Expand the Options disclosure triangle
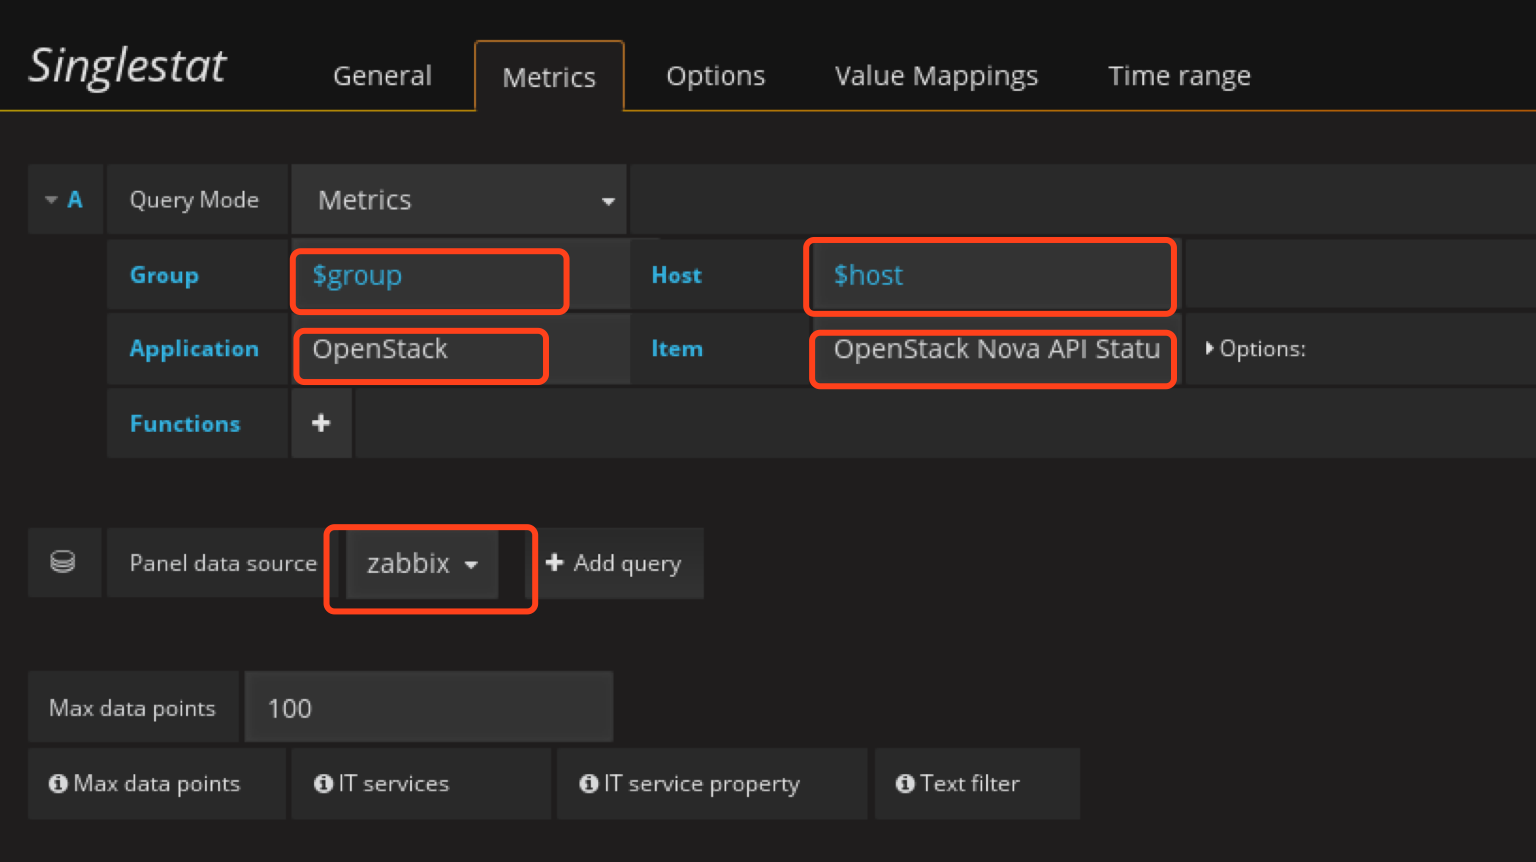1536x862 pixels. click(x=1209, y=349)
